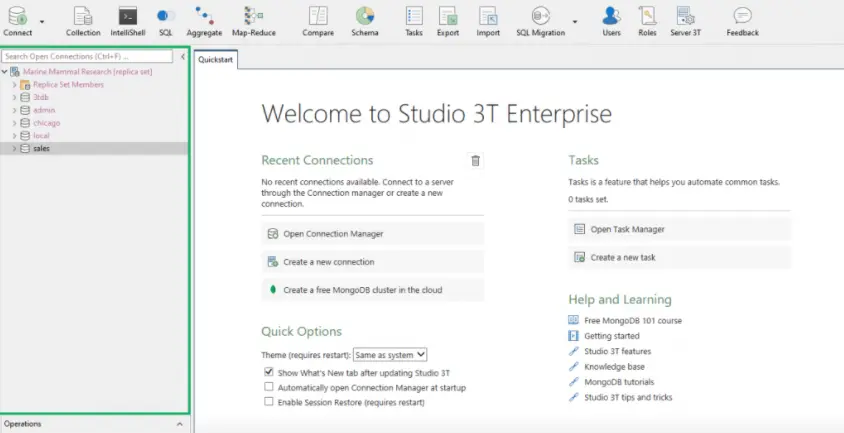Screen dimensions: 844x433
Task: Expand the local database node
Action: [x=15, y=136]
